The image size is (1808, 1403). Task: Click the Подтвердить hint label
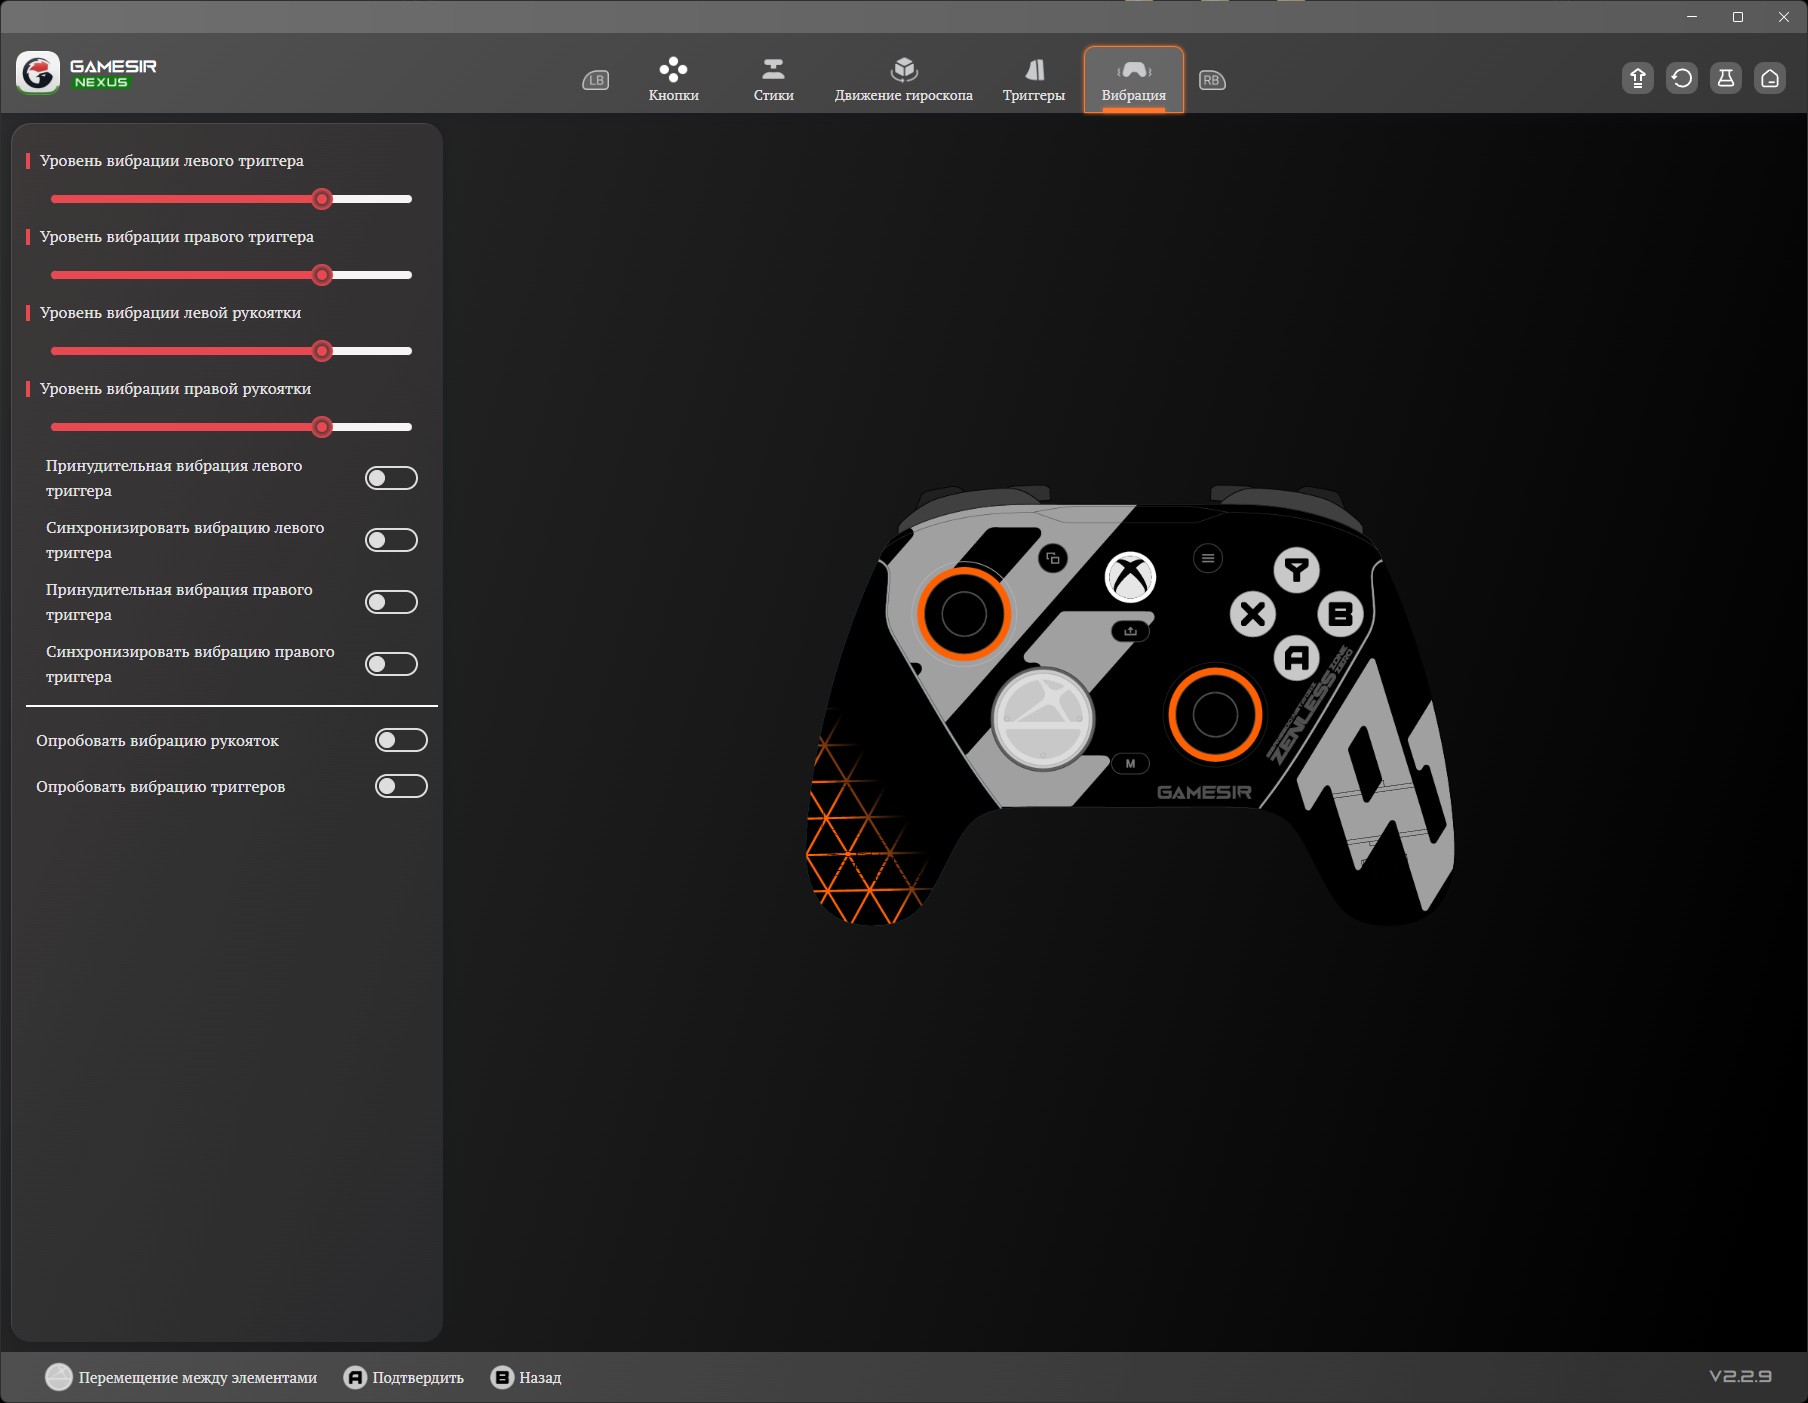click(418, 1378)
